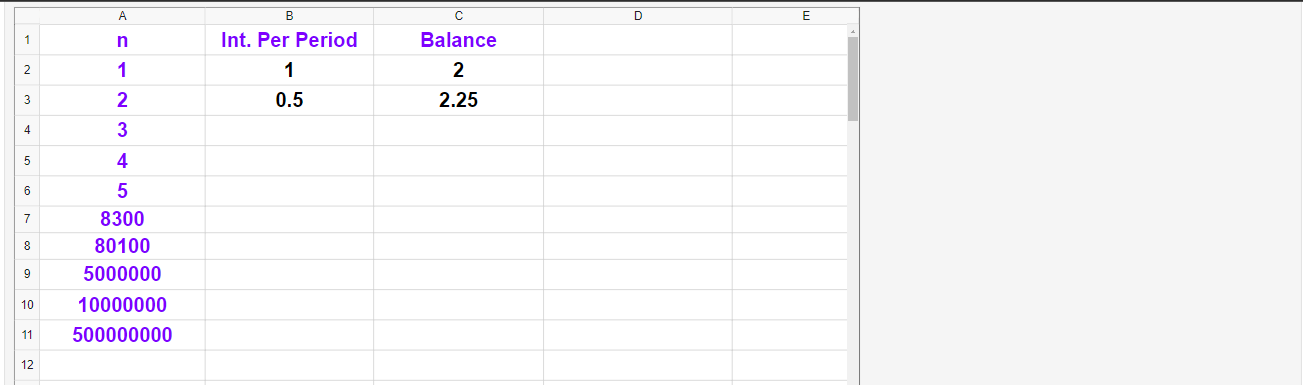Screen dimensions: 1303x385
Task: Click the cell with n value 5
Action: coord(122,190)
